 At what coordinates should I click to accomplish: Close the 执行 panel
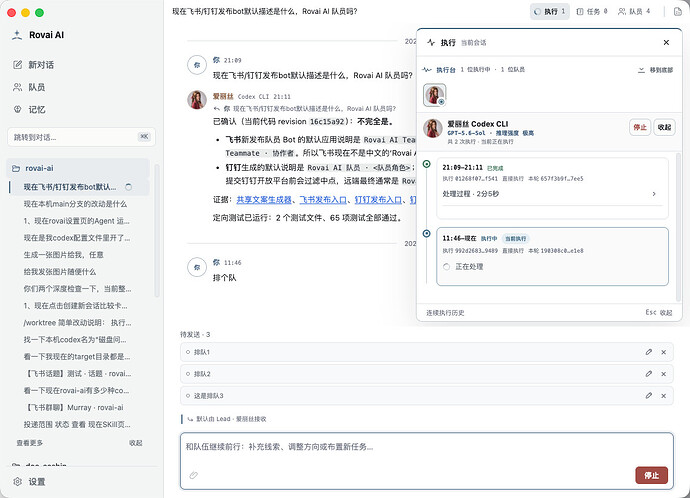[x=666, y=42]
